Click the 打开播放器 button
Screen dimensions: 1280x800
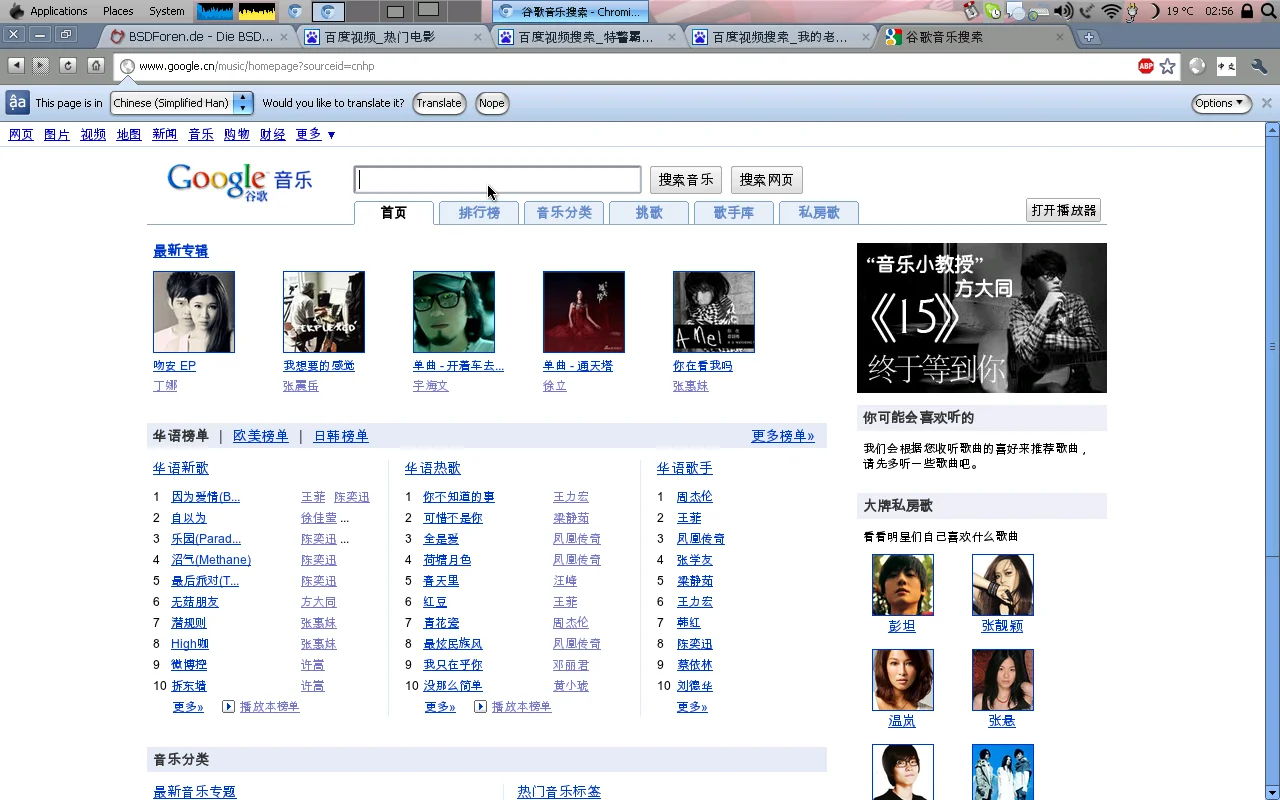point(1064,210)
